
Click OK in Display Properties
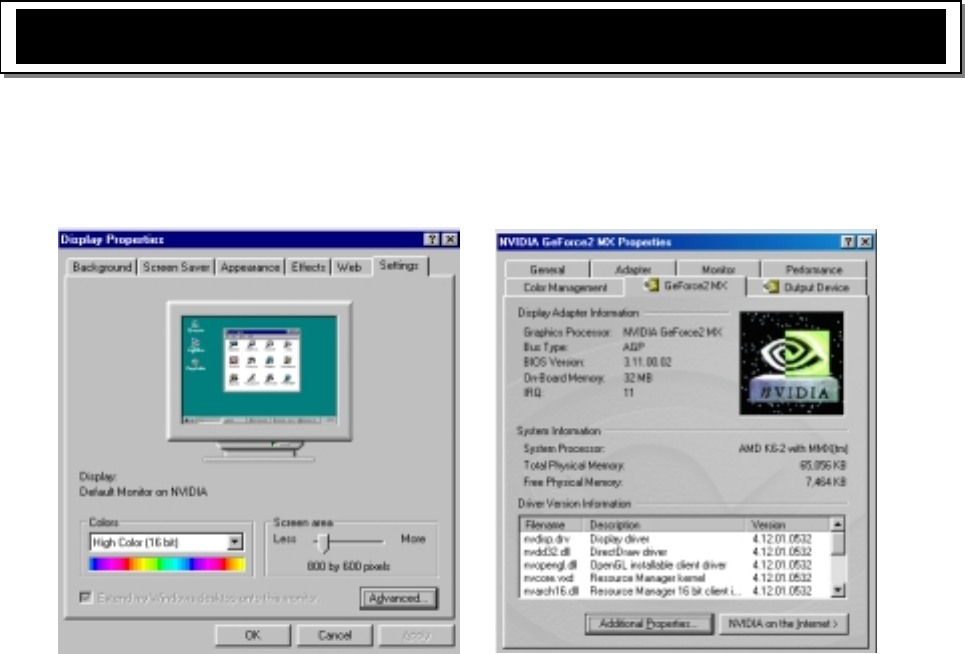[x=253, y=635]
